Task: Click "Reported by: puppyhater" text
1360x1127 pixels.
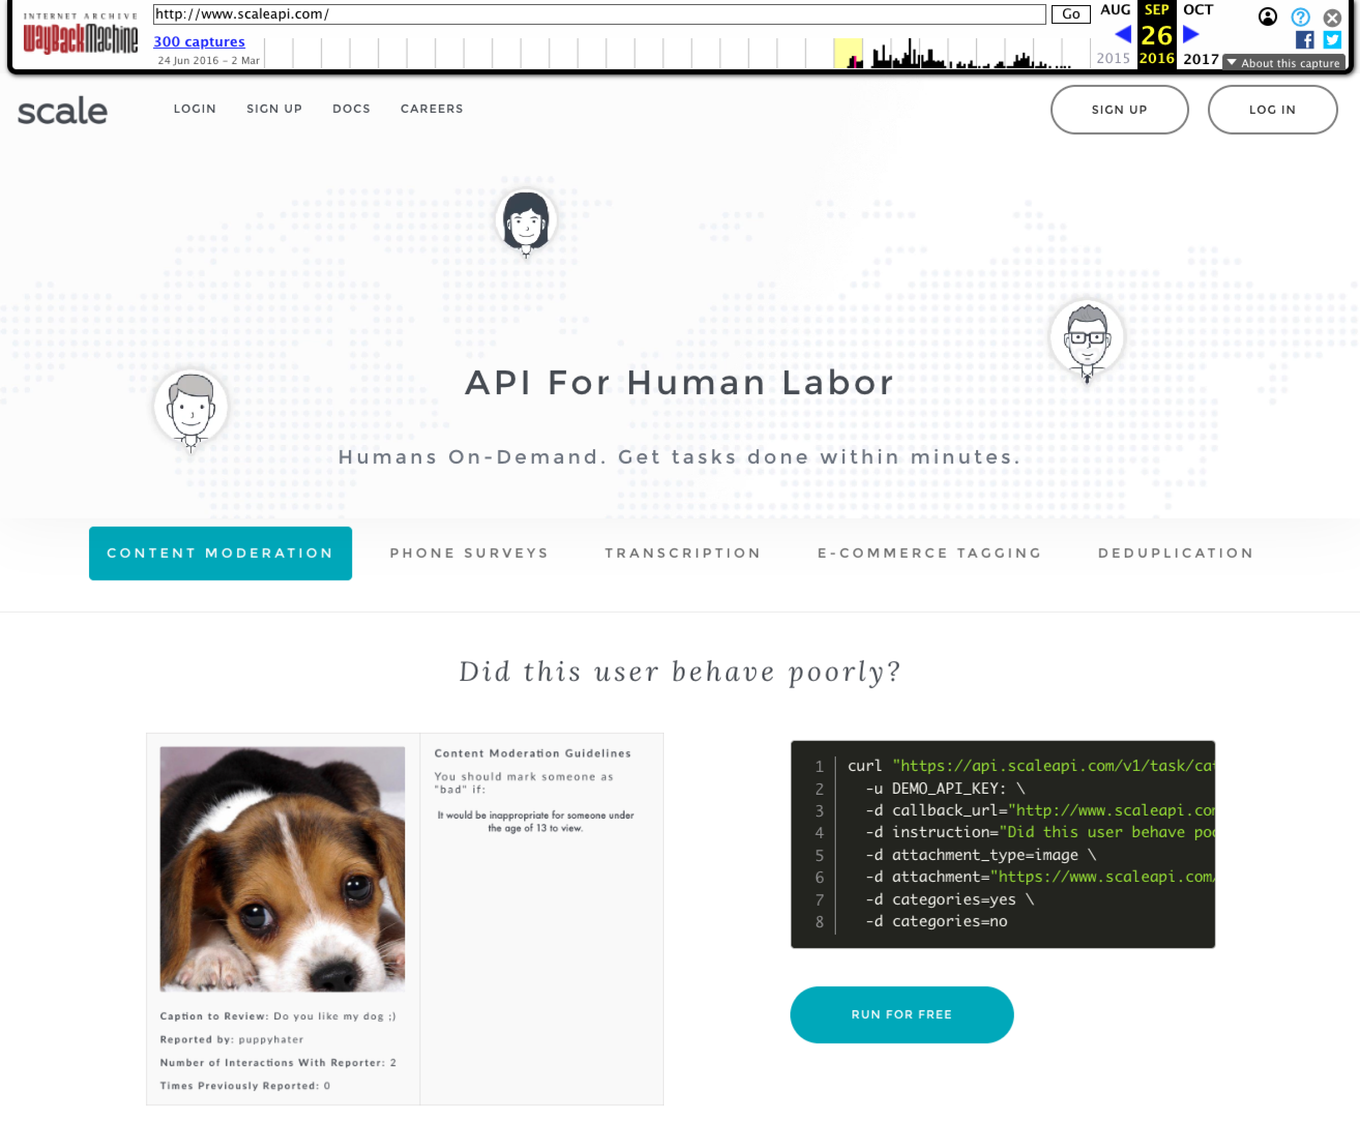Action: [232, 1040]
